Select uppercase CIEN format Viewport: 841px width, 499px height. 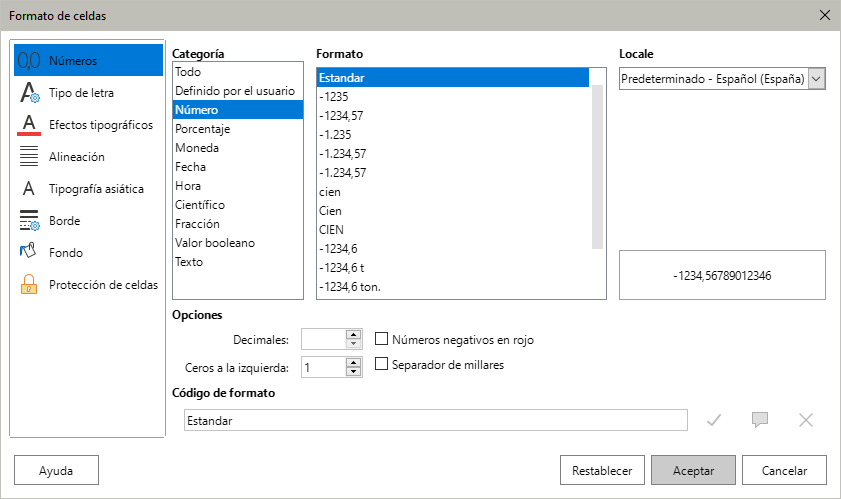(x=453, y=230)
